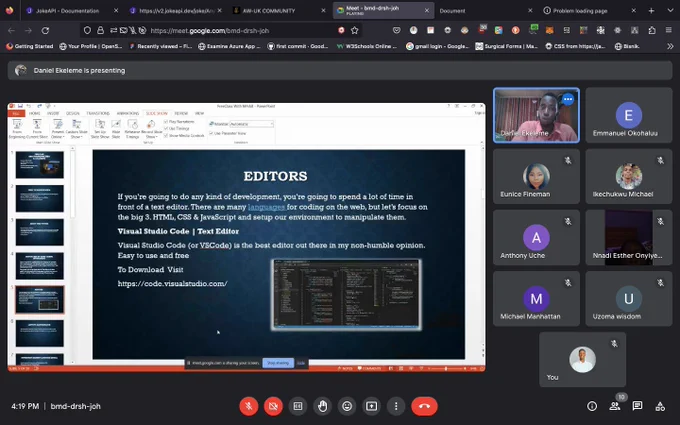Open Getting Started bookmark
Screen dimensions: 680x425
[x=29, y=46]
